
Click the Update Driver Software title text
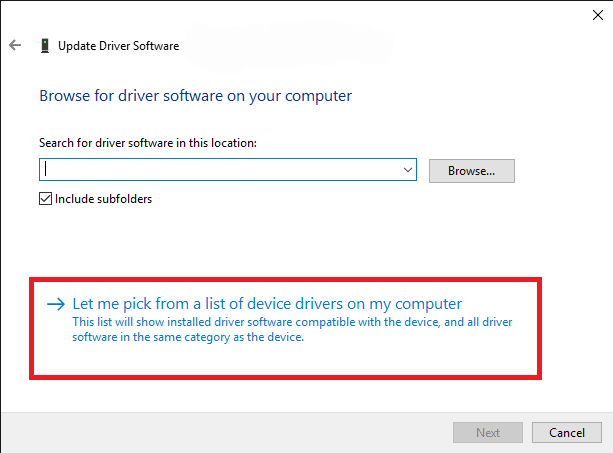(x=119, y=45)
